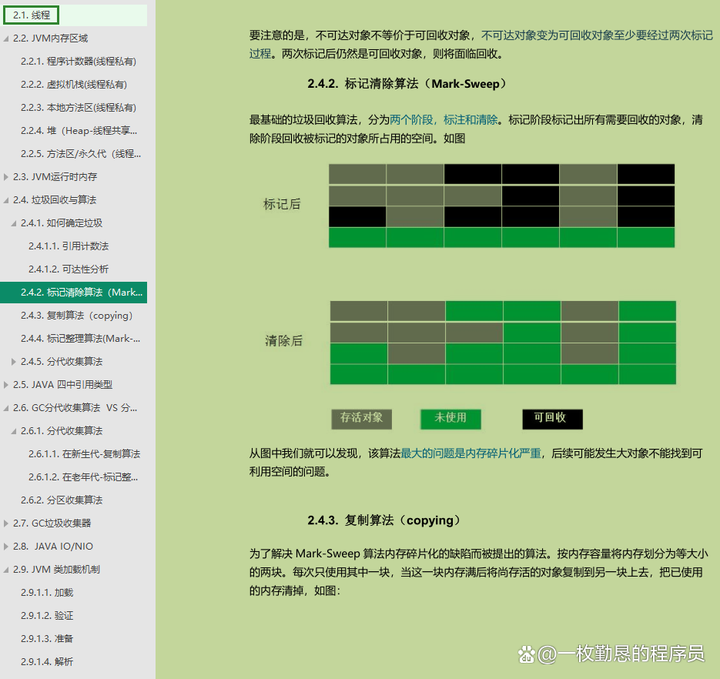Image resolution: width=720 pixels, height=679 pixels.
Task: Click heading 2.4.3. 复制算法 (copying)
Action: 383,521
